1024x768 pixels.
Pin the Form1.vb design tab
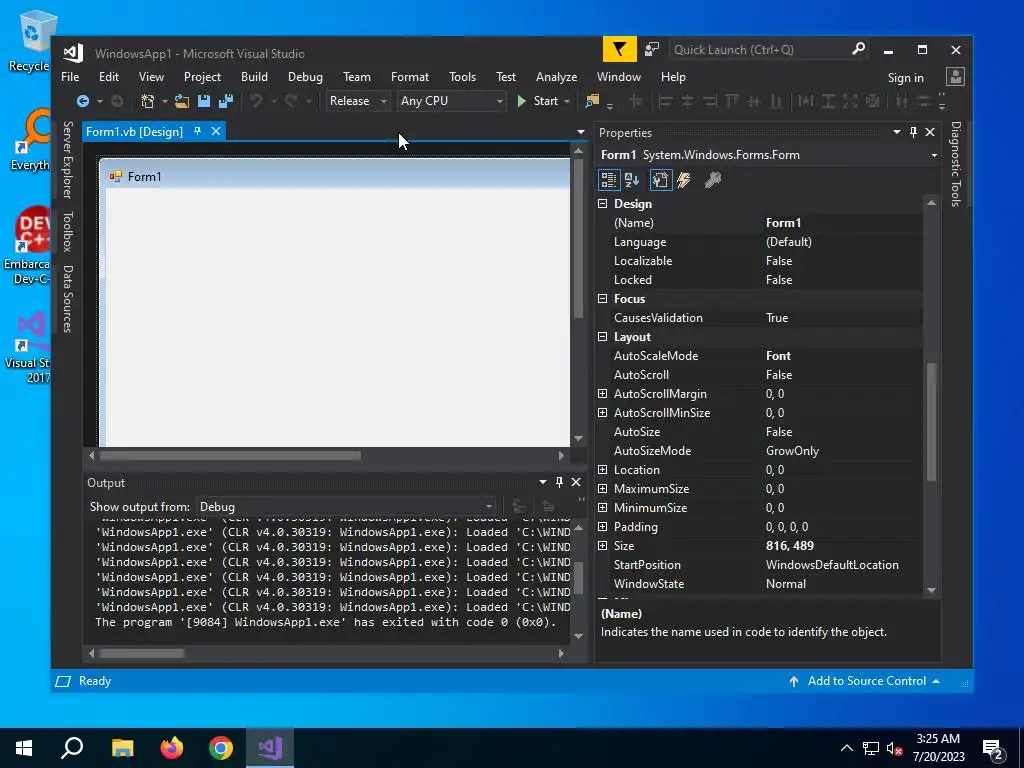pos(197,131)
